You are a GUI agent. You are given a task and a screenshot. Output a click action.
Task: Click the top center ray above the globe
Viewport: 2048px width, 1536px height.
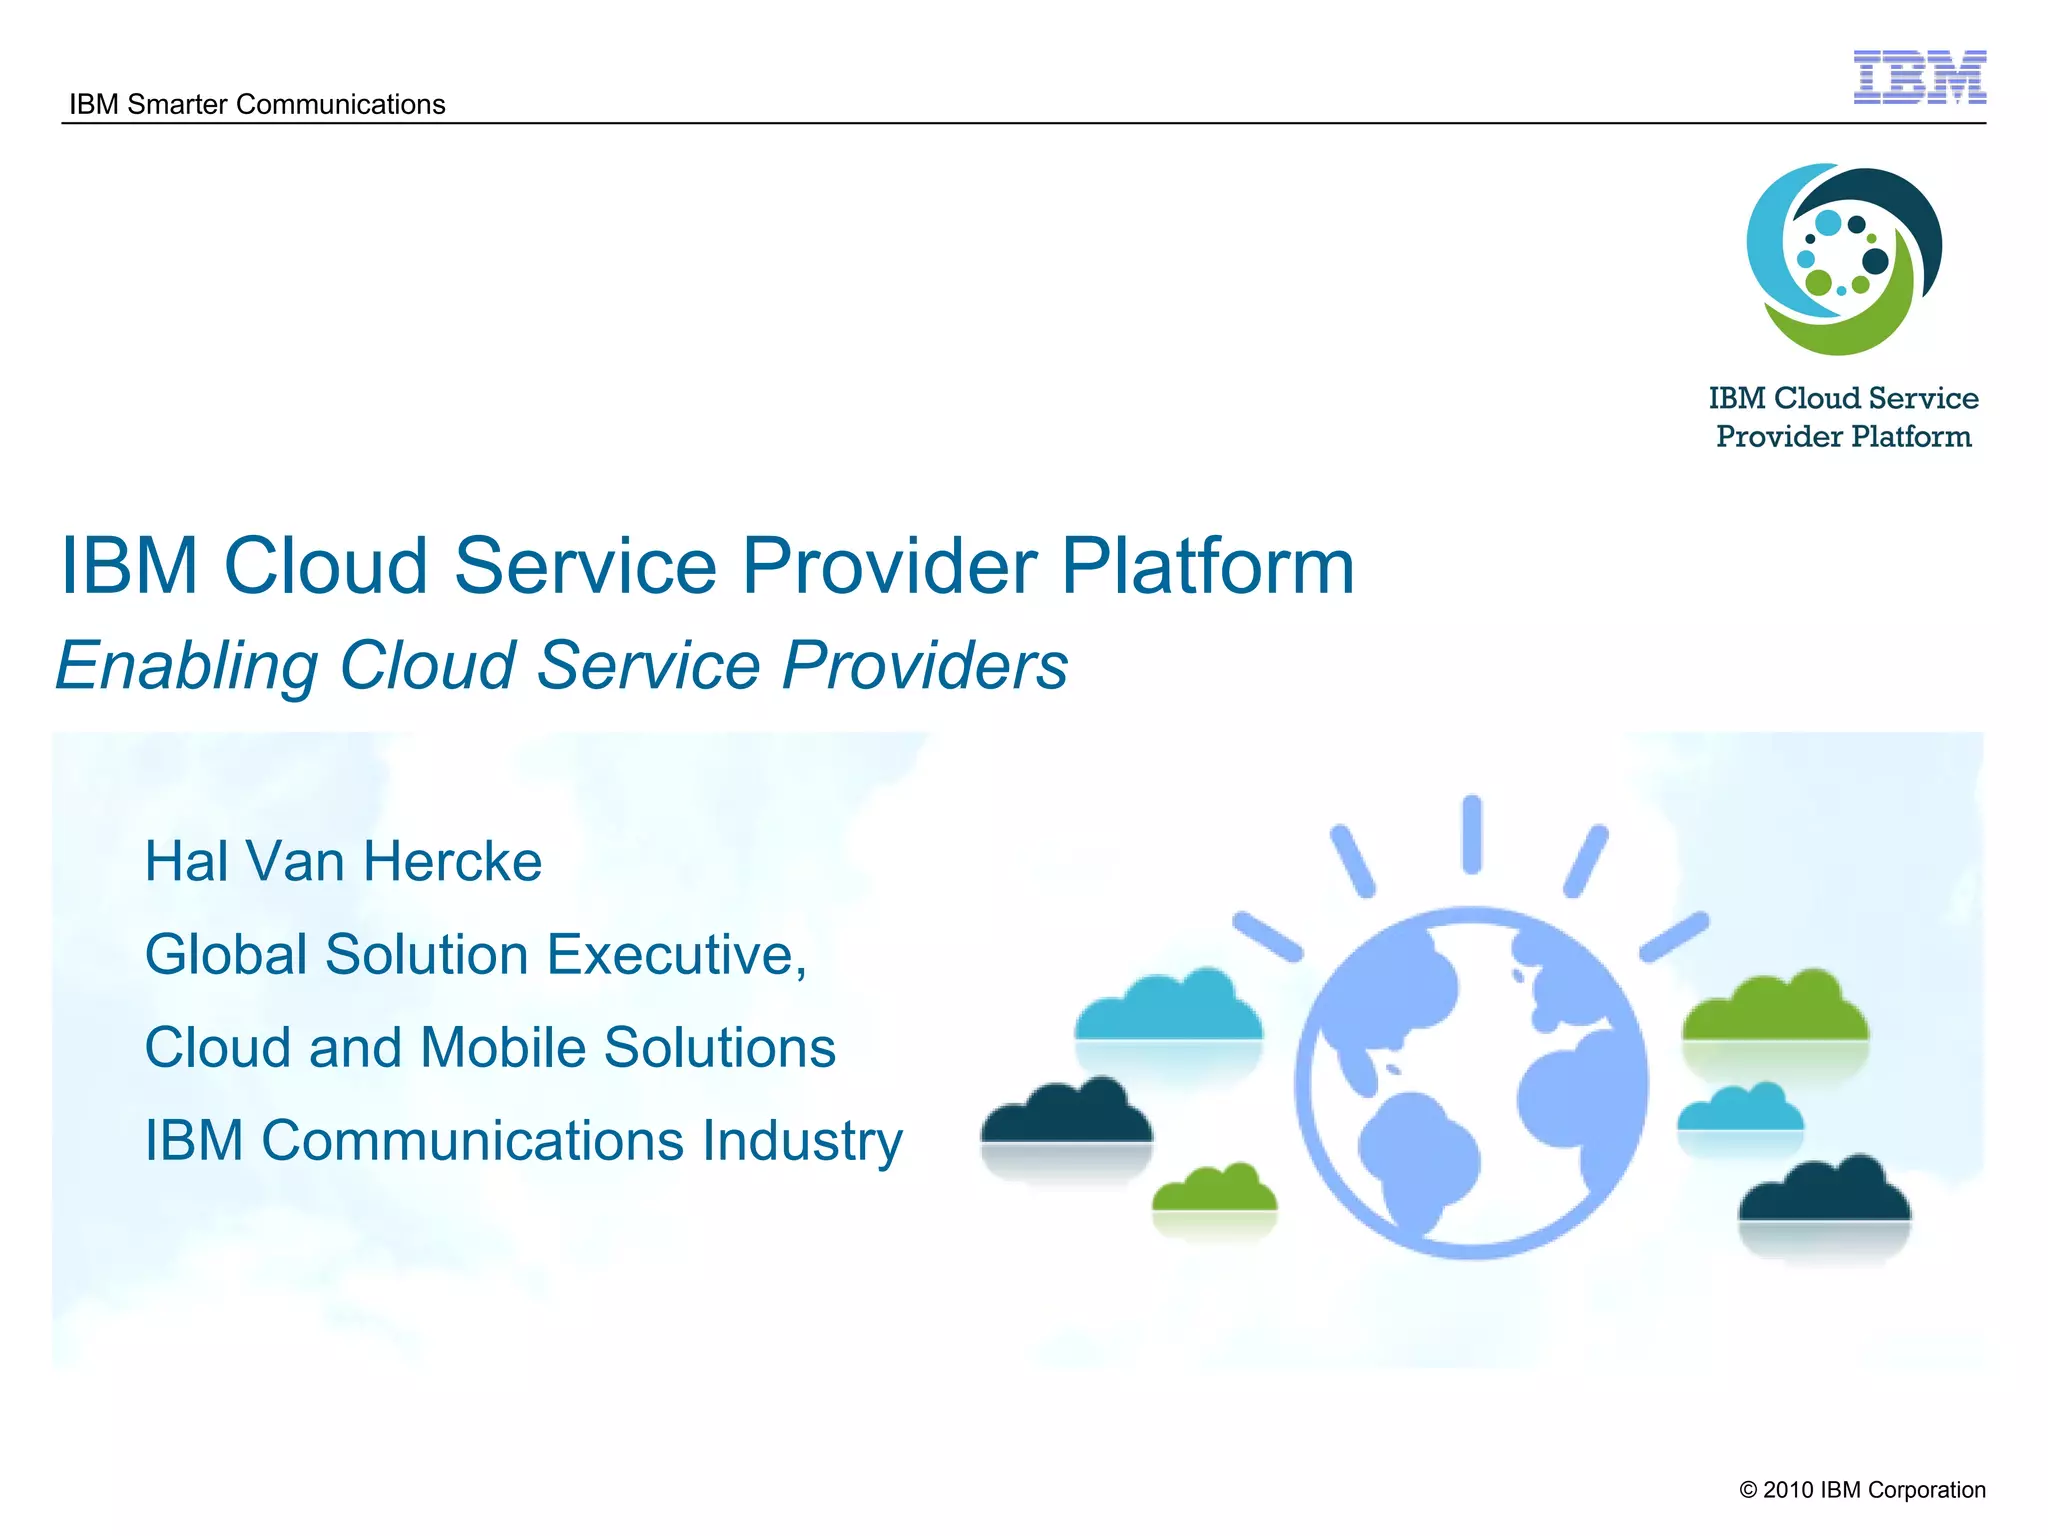tap(1471, 834)
